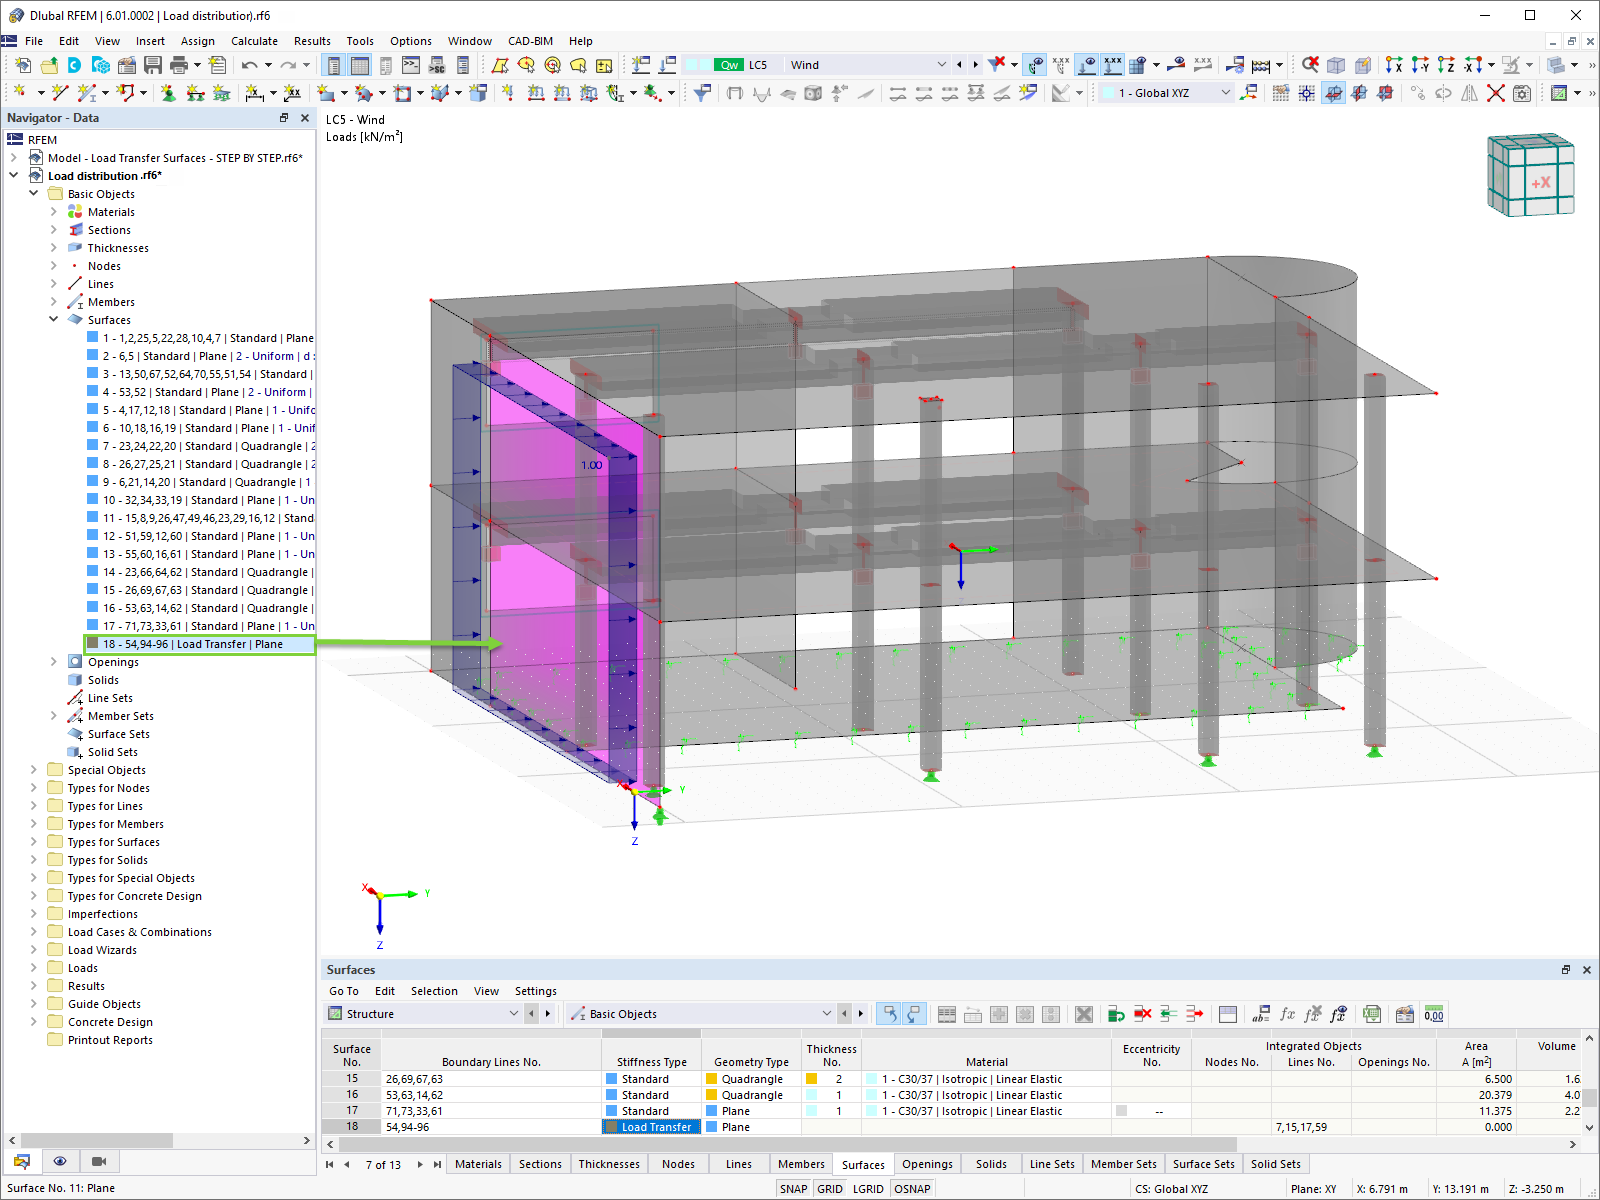Click Go To in Surfaces table
The height and width of the screenshot is (1200, 1600).
point(343,991)
